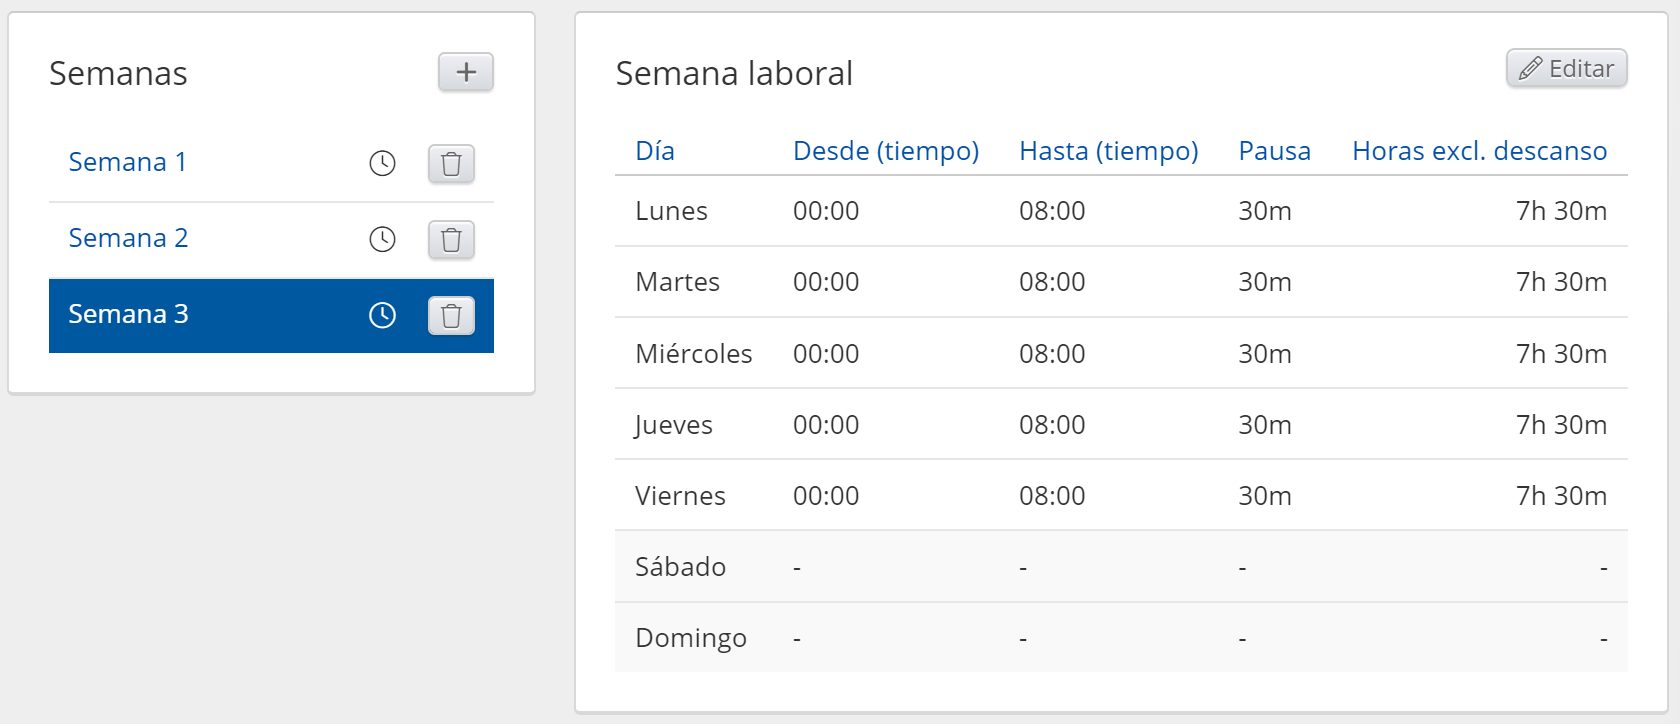Screen dimensions: 1680x724
Task: Sort by Hasta (tiempo) column header
Action: click(1108, 151)
